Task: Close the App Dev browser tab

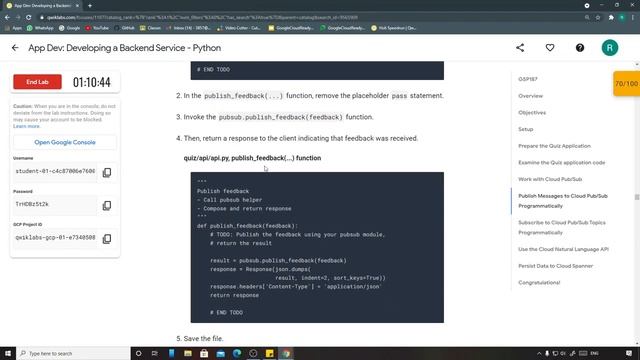Action: coord(77,6)
